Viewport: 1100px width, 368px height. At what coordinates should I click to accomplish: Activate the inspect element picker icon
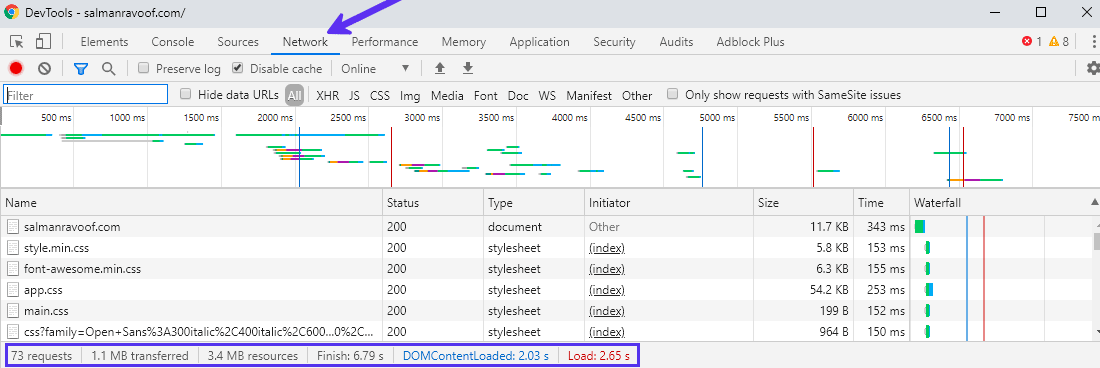pos(17,41)
